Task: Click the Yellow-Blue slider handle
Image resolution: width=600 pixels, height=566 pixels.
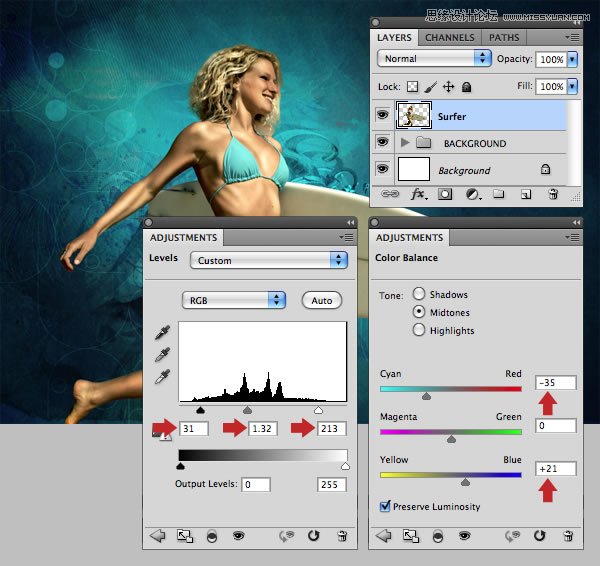Action: (465, 482)
